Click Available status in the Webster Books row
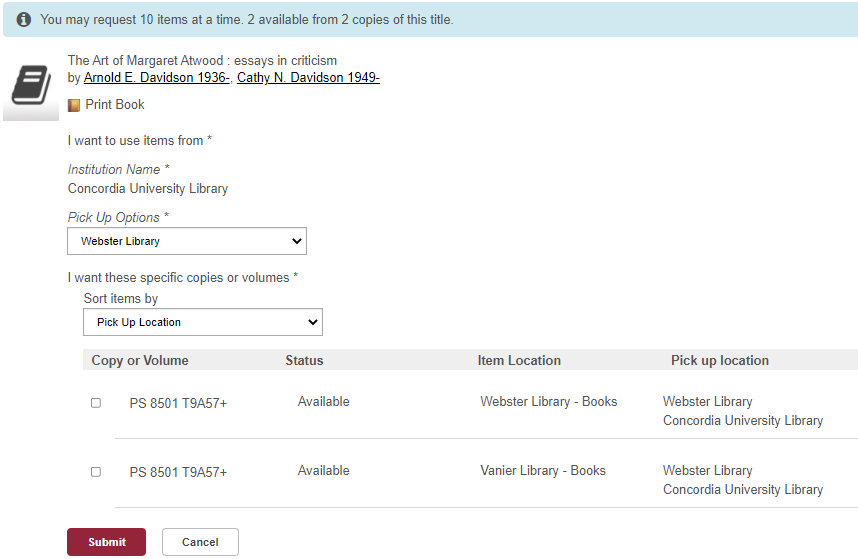858x559 pixels. click(323, 401)
